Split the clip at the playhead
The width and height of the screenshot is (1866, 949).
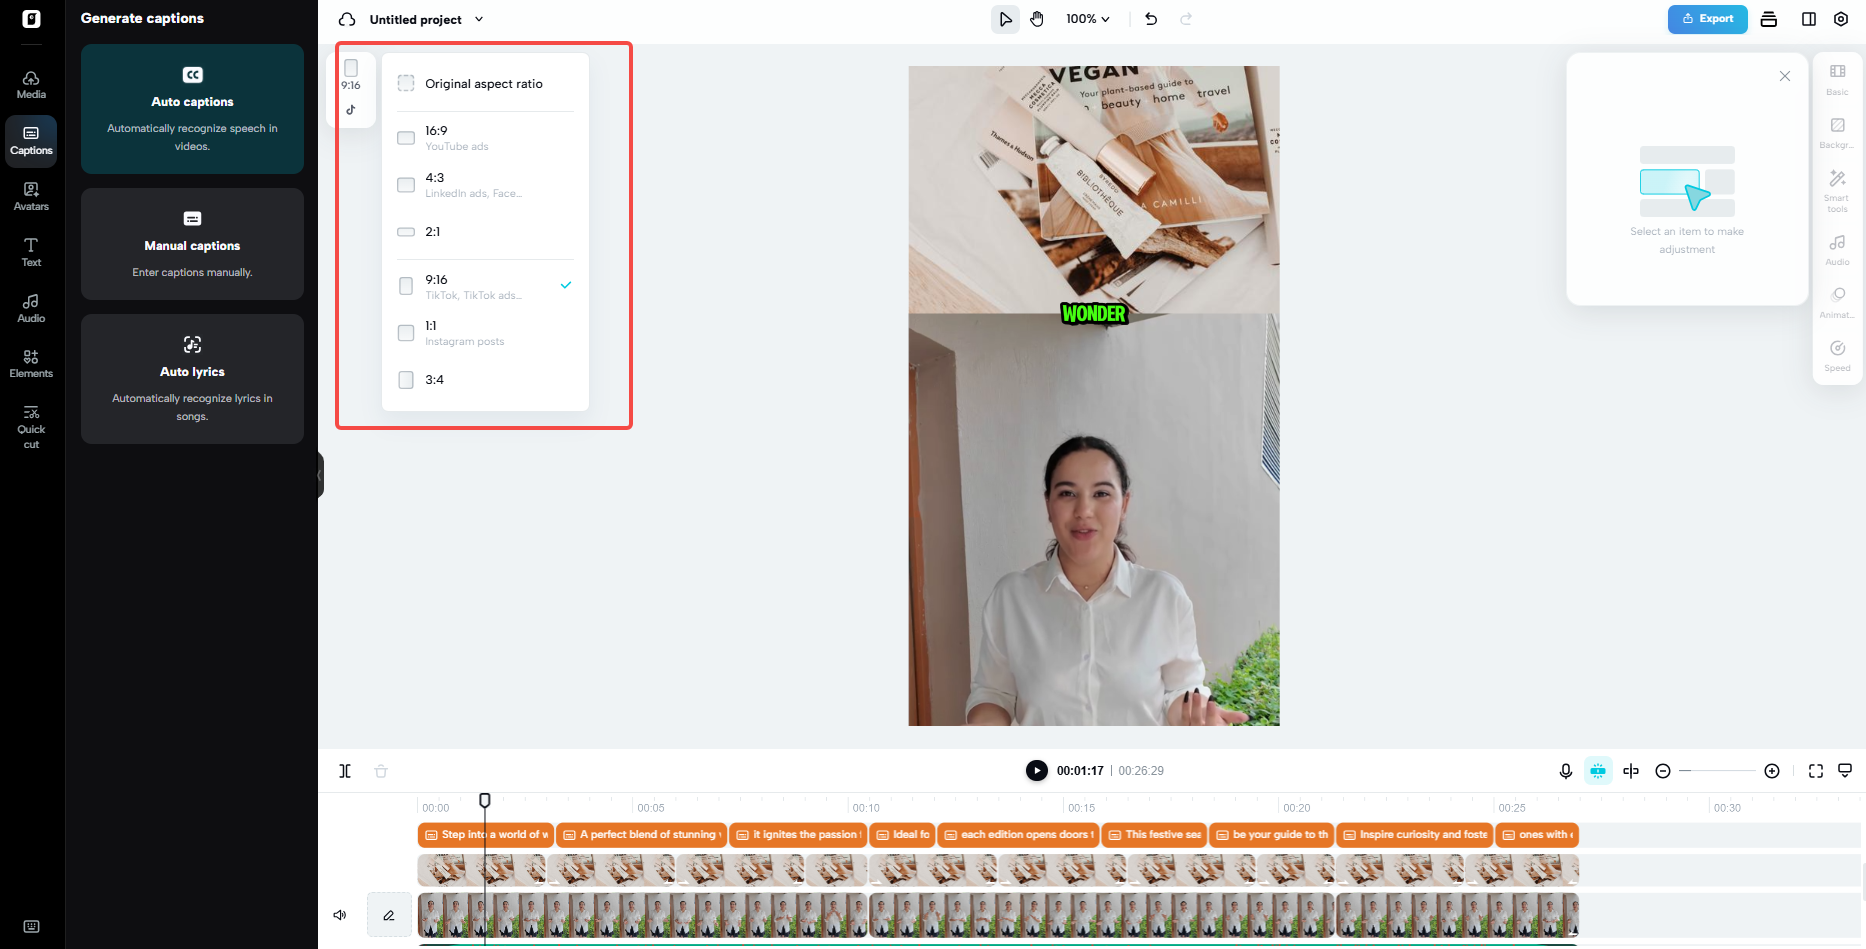345,771
